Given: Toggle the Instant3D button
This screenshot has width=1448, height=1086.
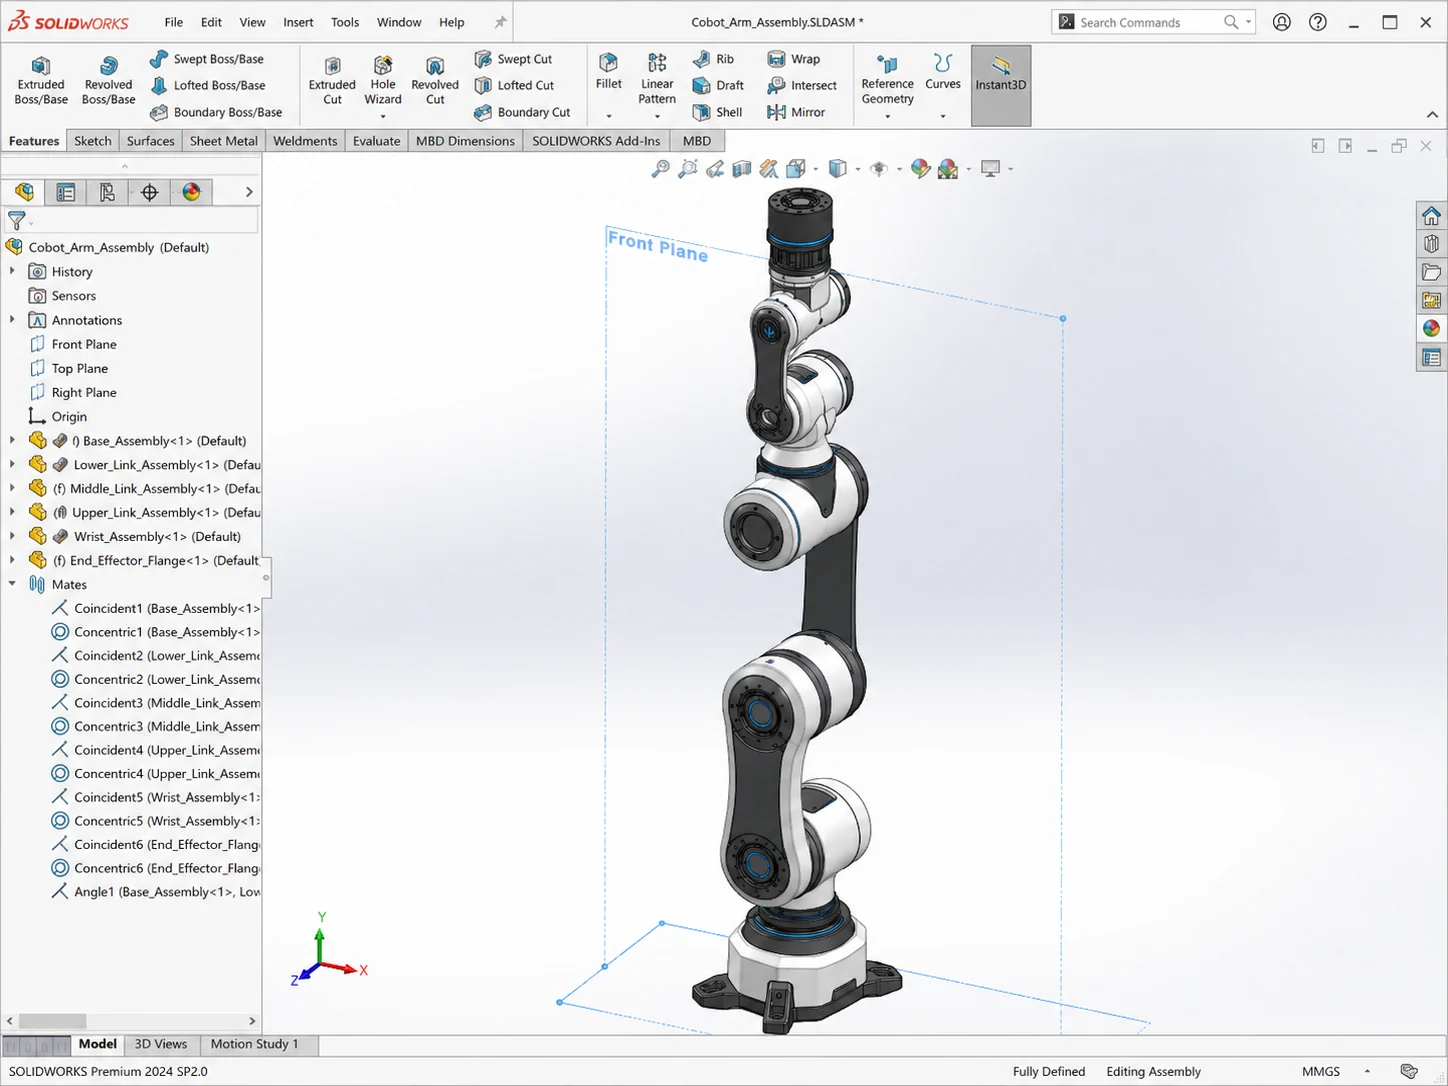Looking at the screenshot, I should [1001, 85].
